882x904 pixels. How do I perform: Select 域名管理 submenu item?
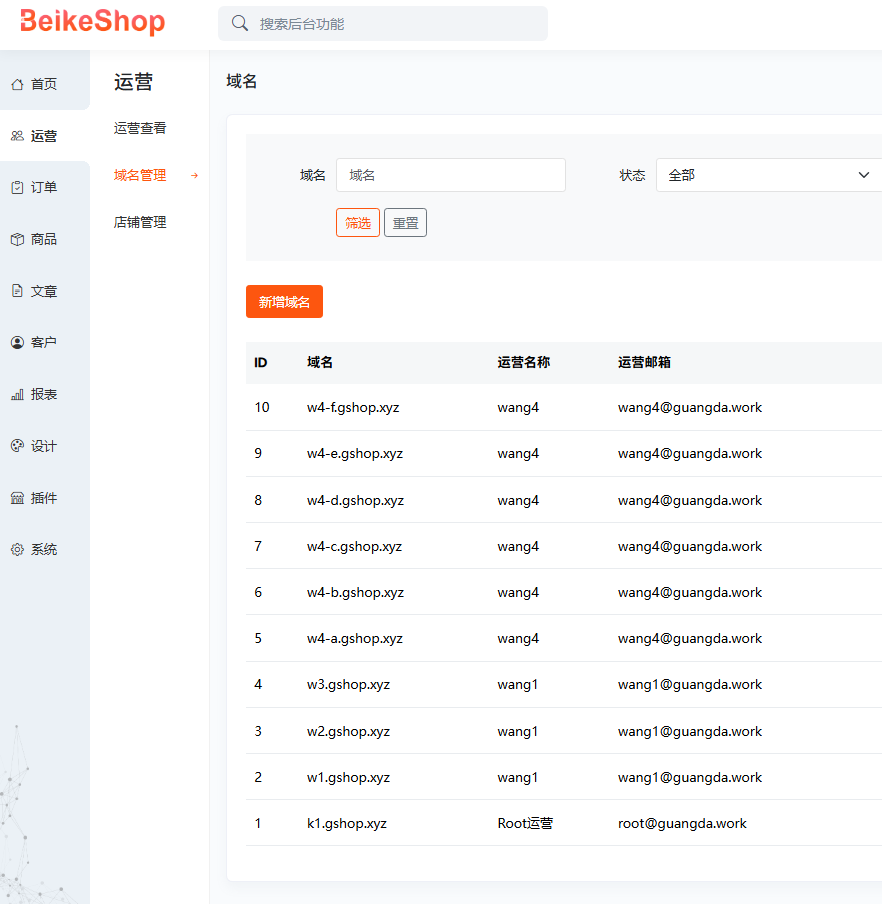click(140, 175)
